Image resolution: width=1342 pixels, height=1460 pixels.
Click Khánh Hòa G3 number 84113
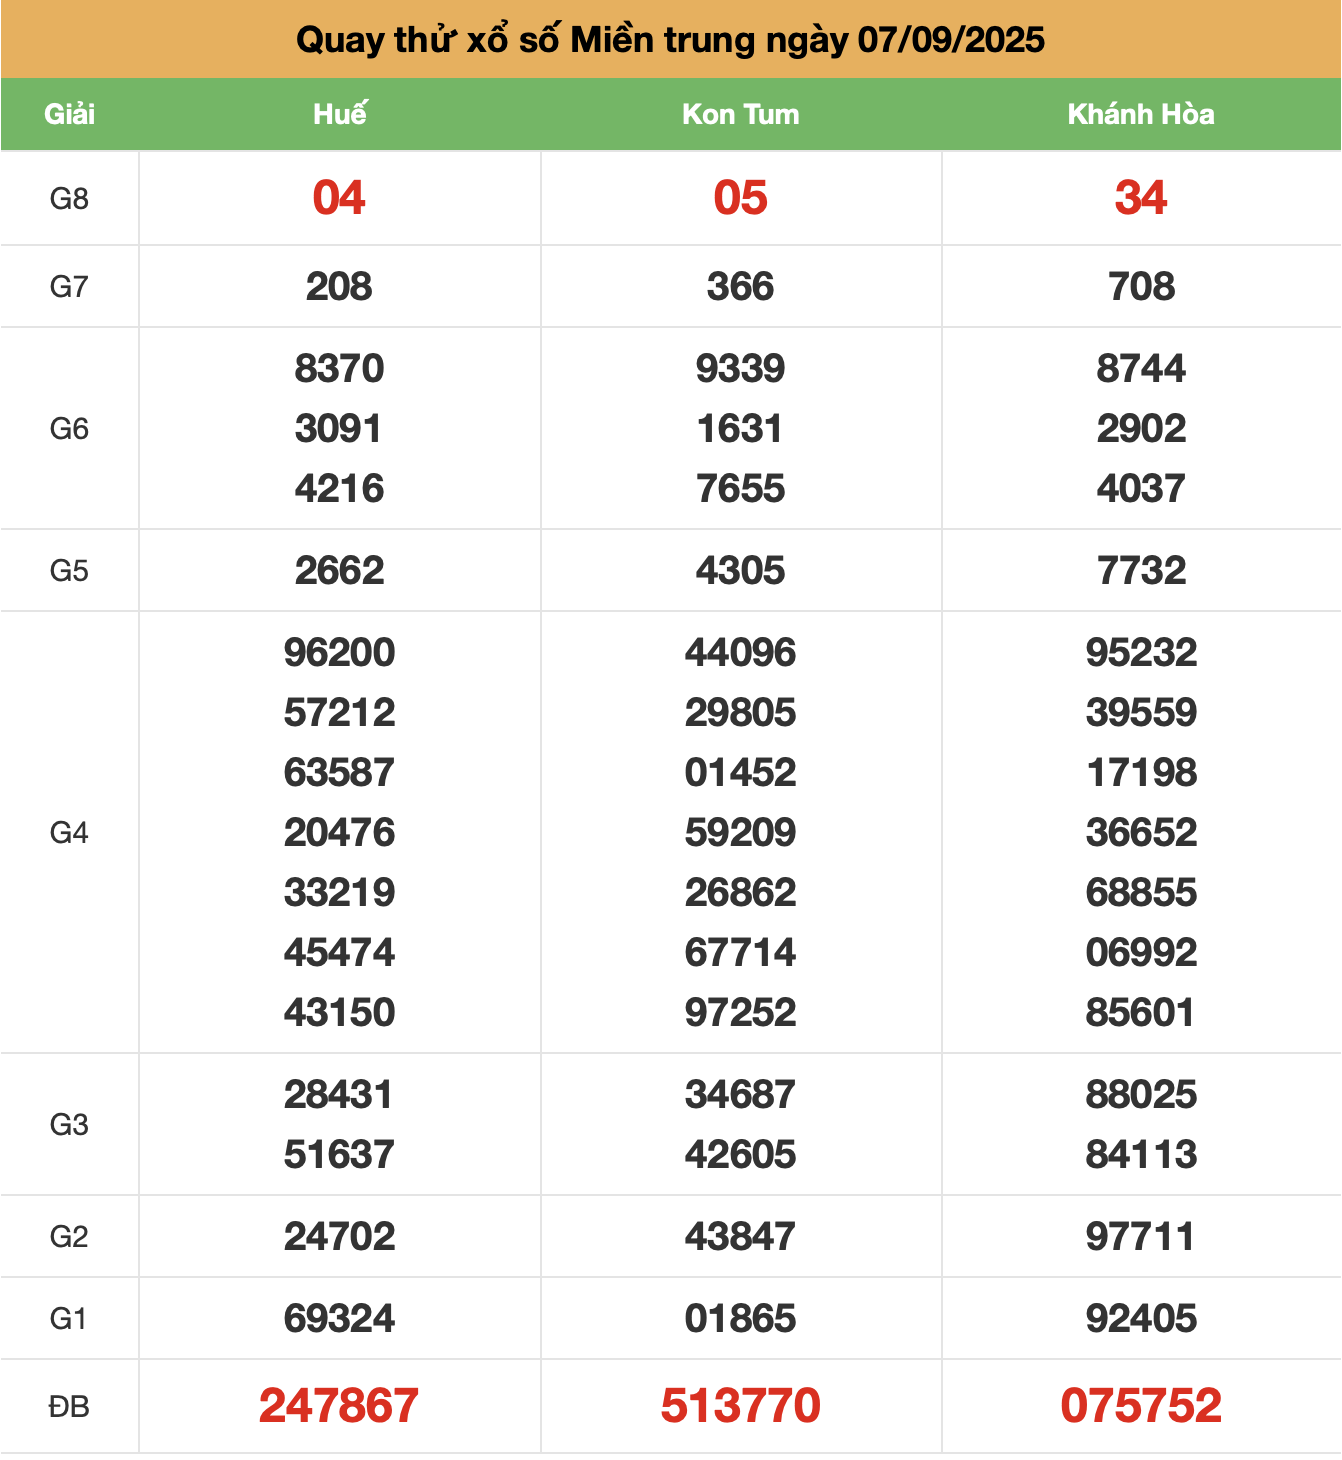1141,1155
